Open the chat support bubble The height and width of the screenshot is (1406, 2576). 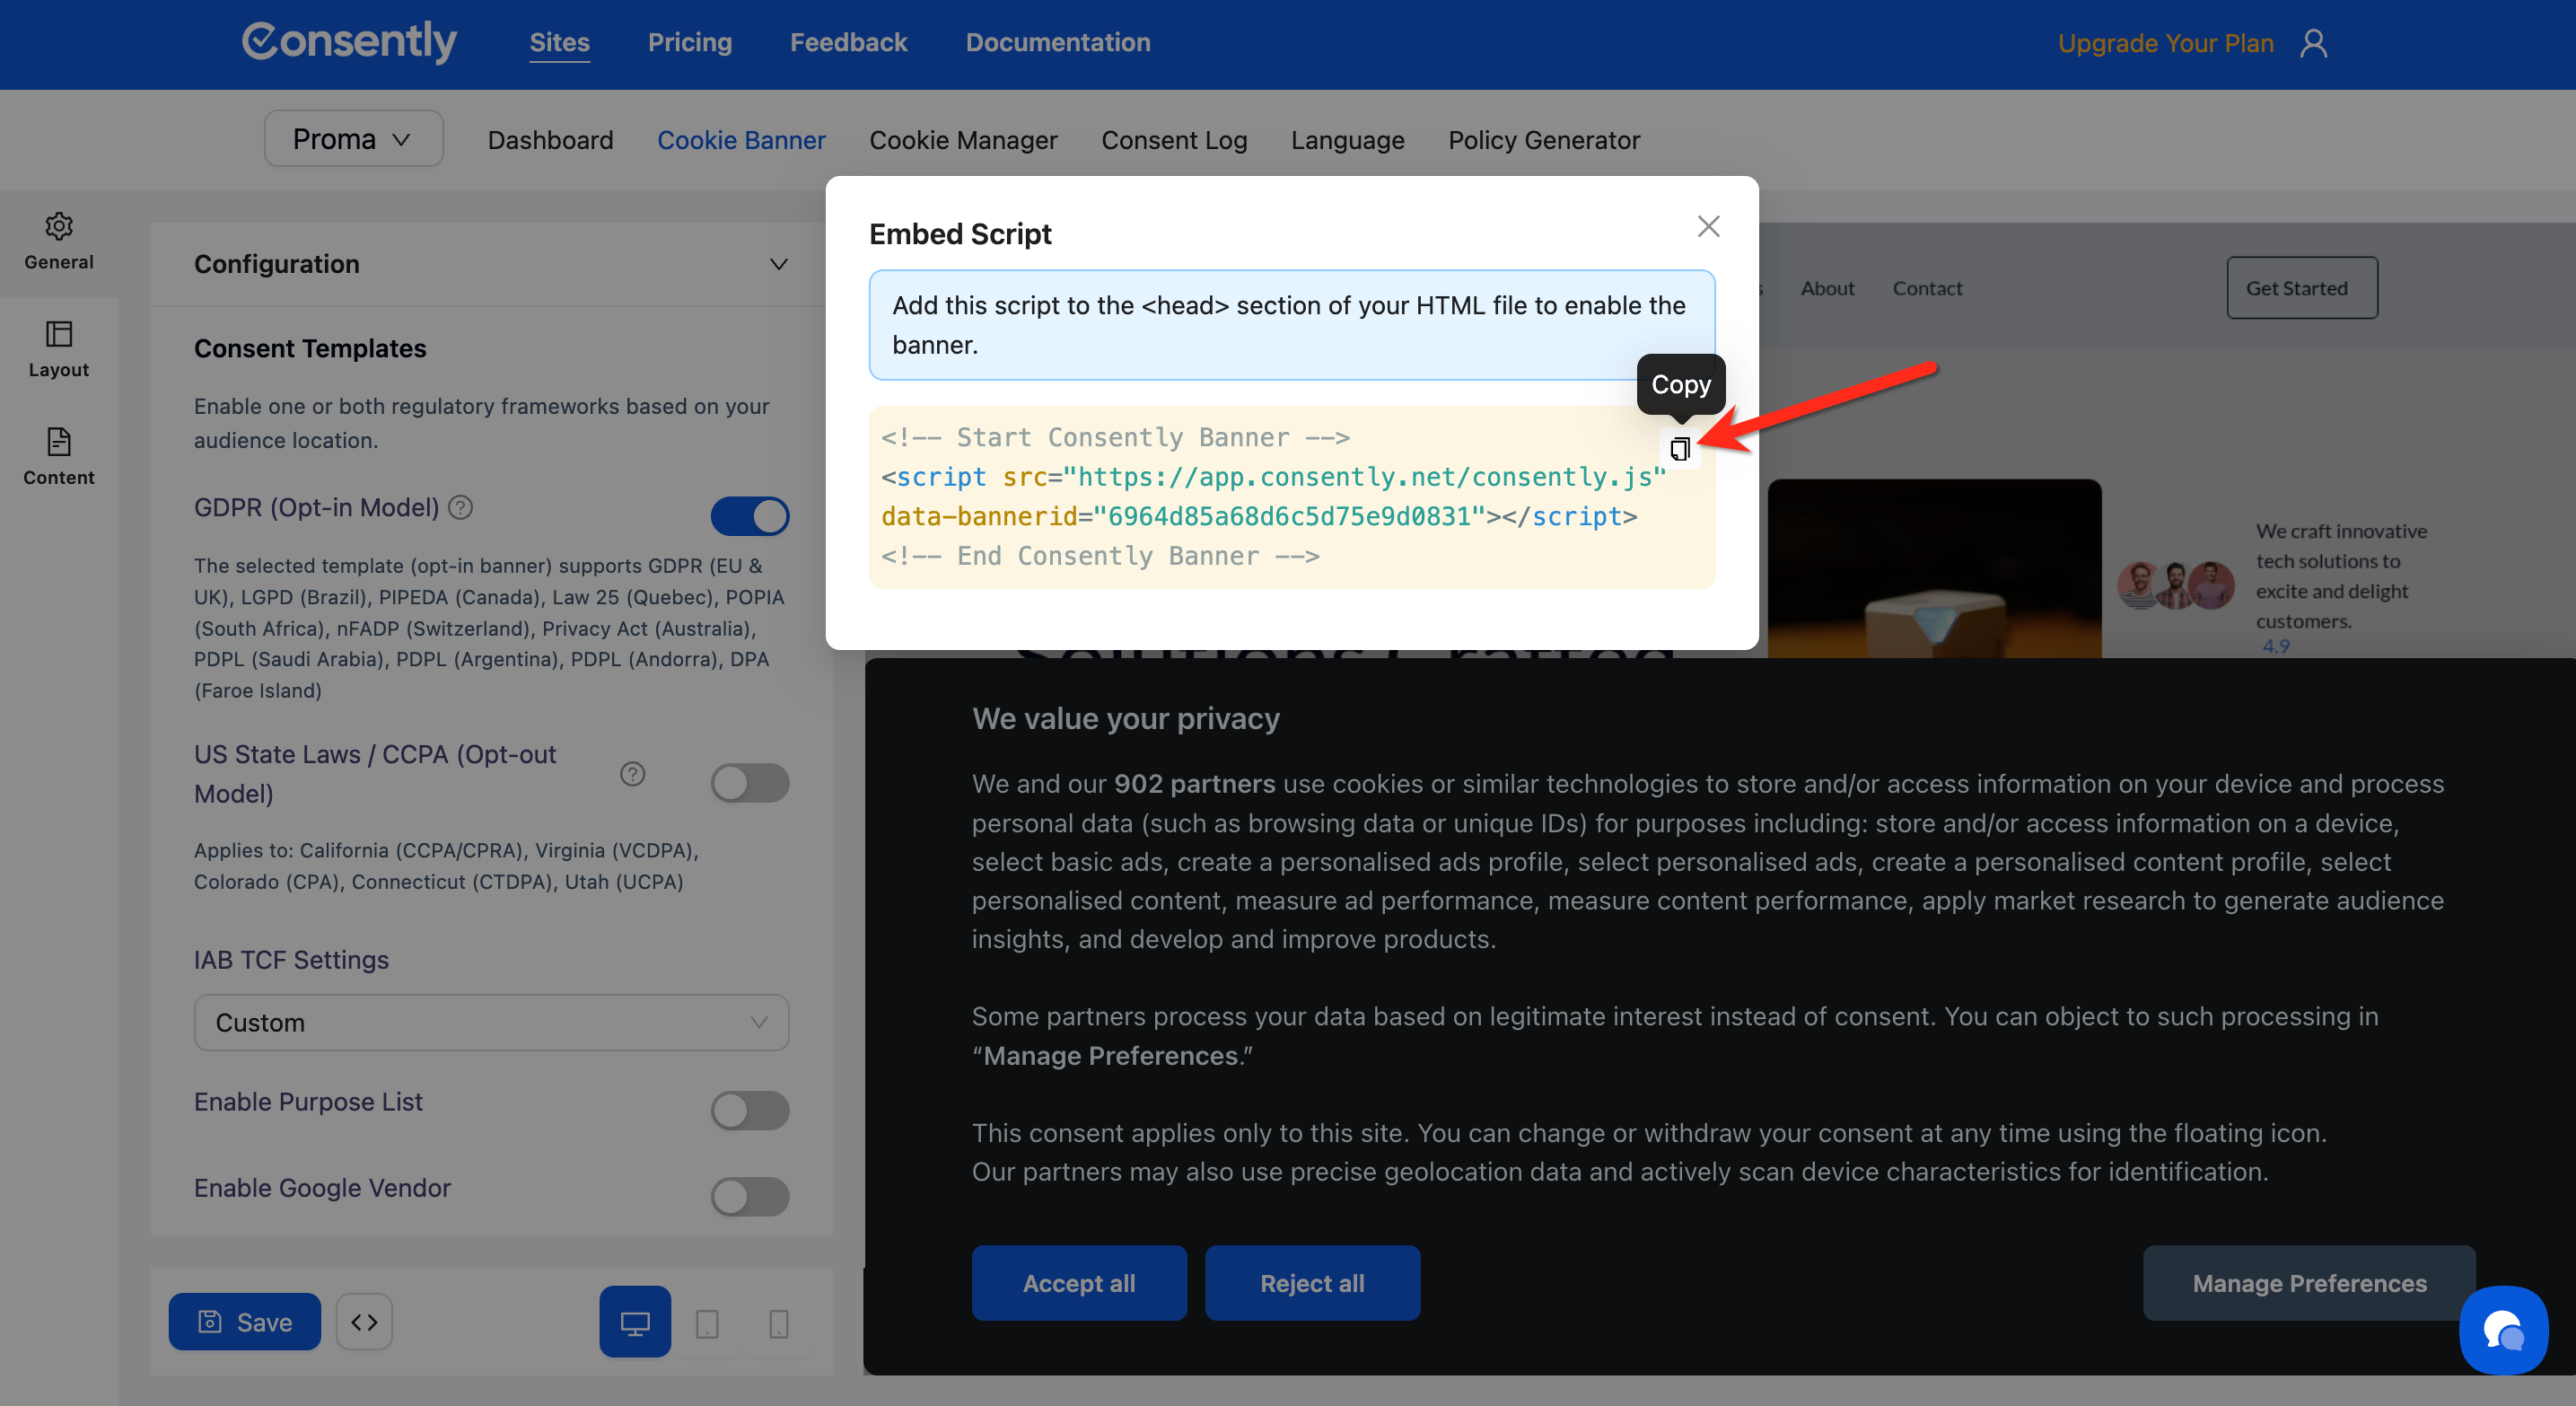pyautogui.click(x=2503, y=1330)
